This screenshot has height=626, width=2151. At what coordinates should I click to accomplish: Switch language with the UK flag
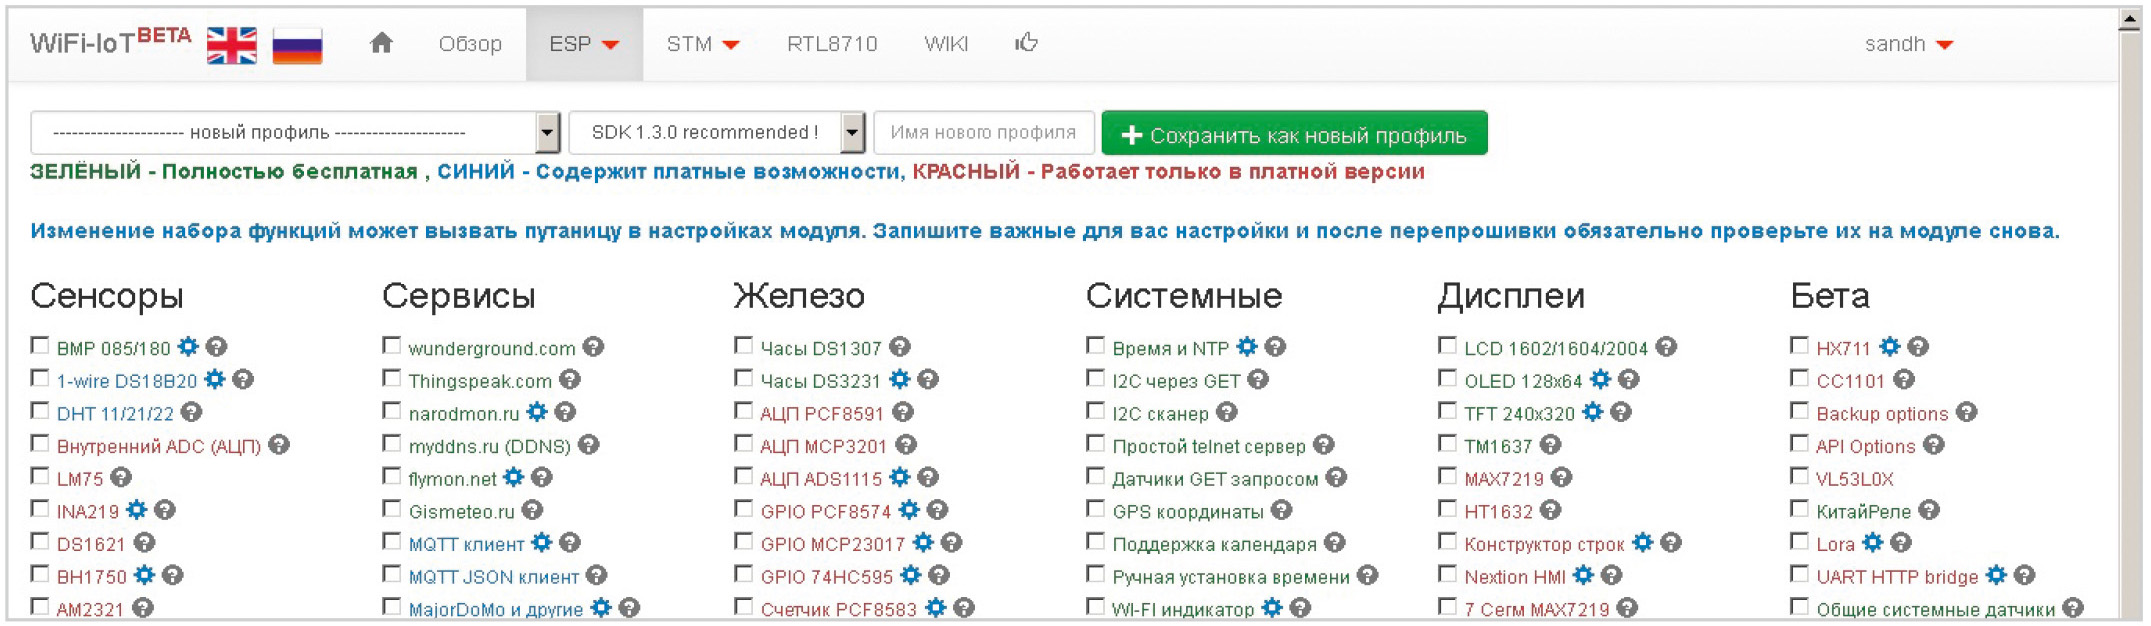(232, 45)
